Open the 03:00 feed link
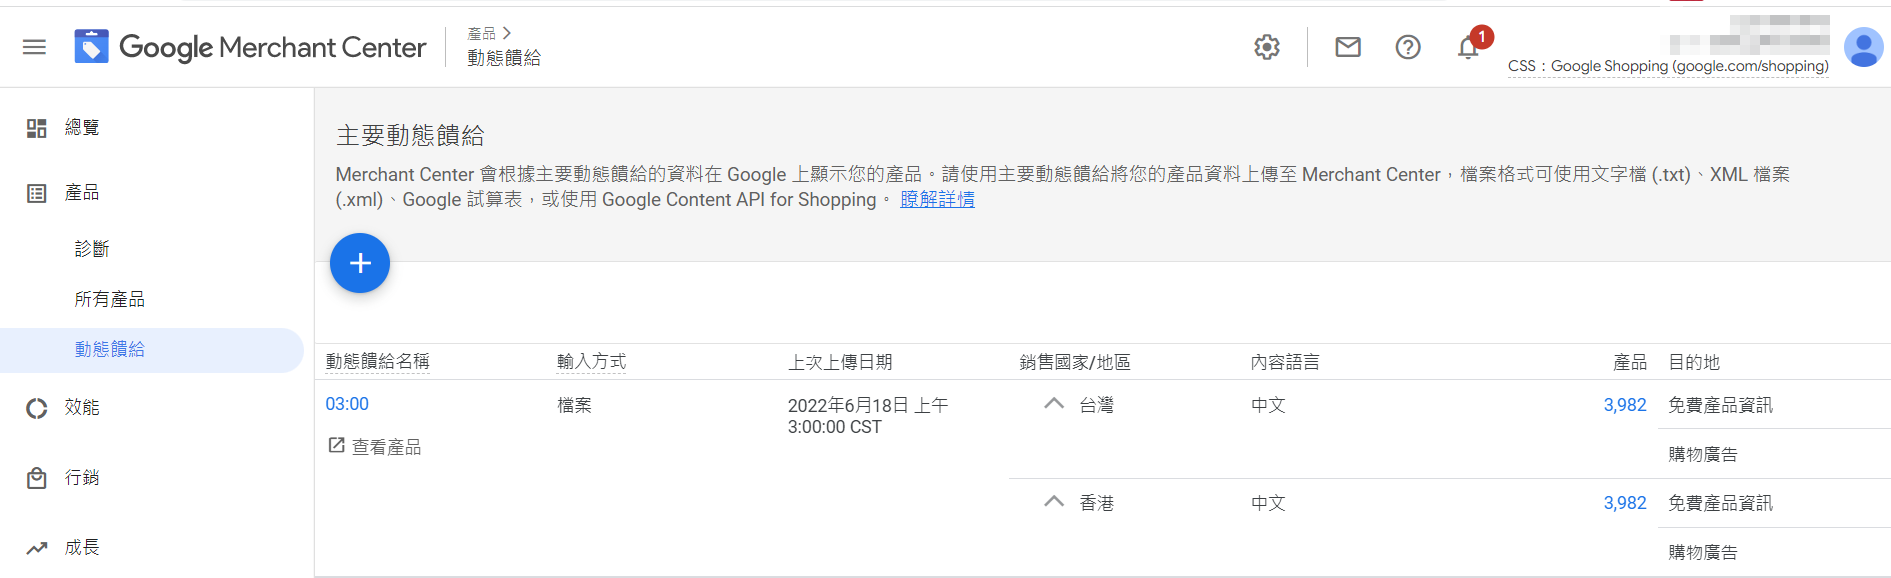Viewport: 1891px width, 578px height. coord(347,404)
